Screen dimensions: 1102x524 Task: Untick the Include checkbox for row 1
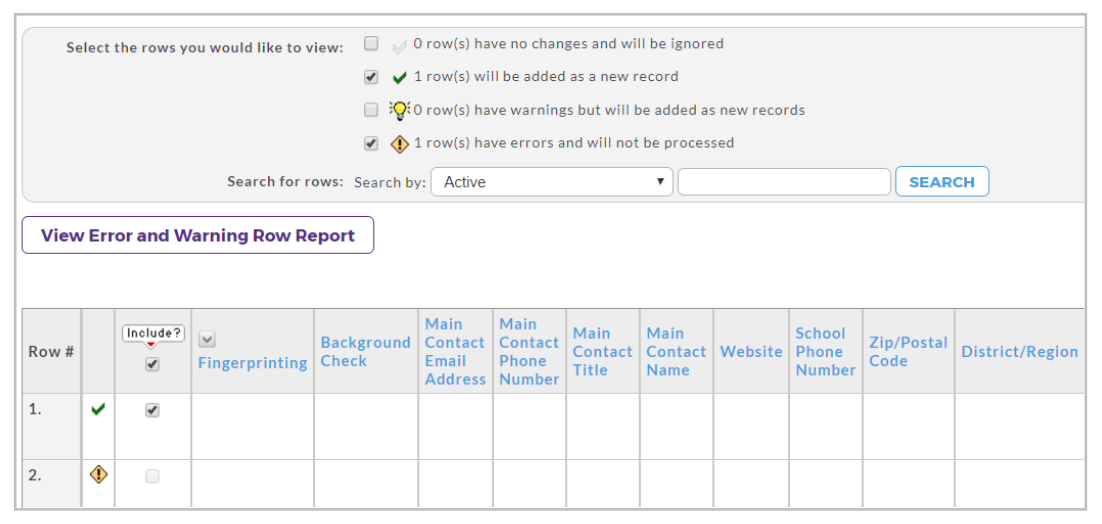coord(152,410)
